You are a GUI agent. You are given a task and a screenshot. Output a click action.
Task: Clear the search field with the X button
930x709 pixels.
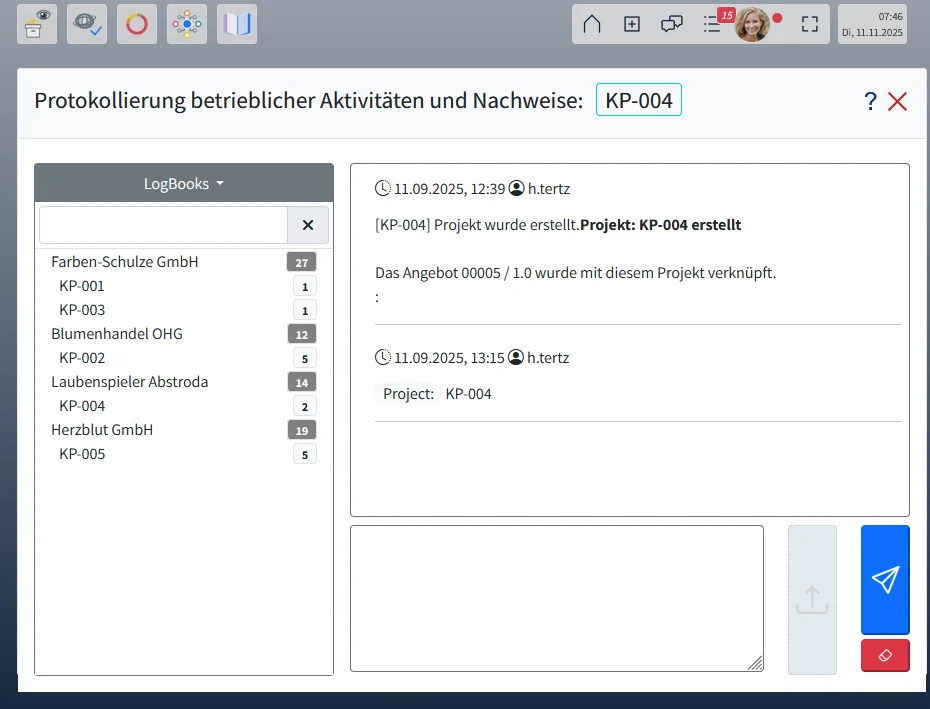coord(308,224)
